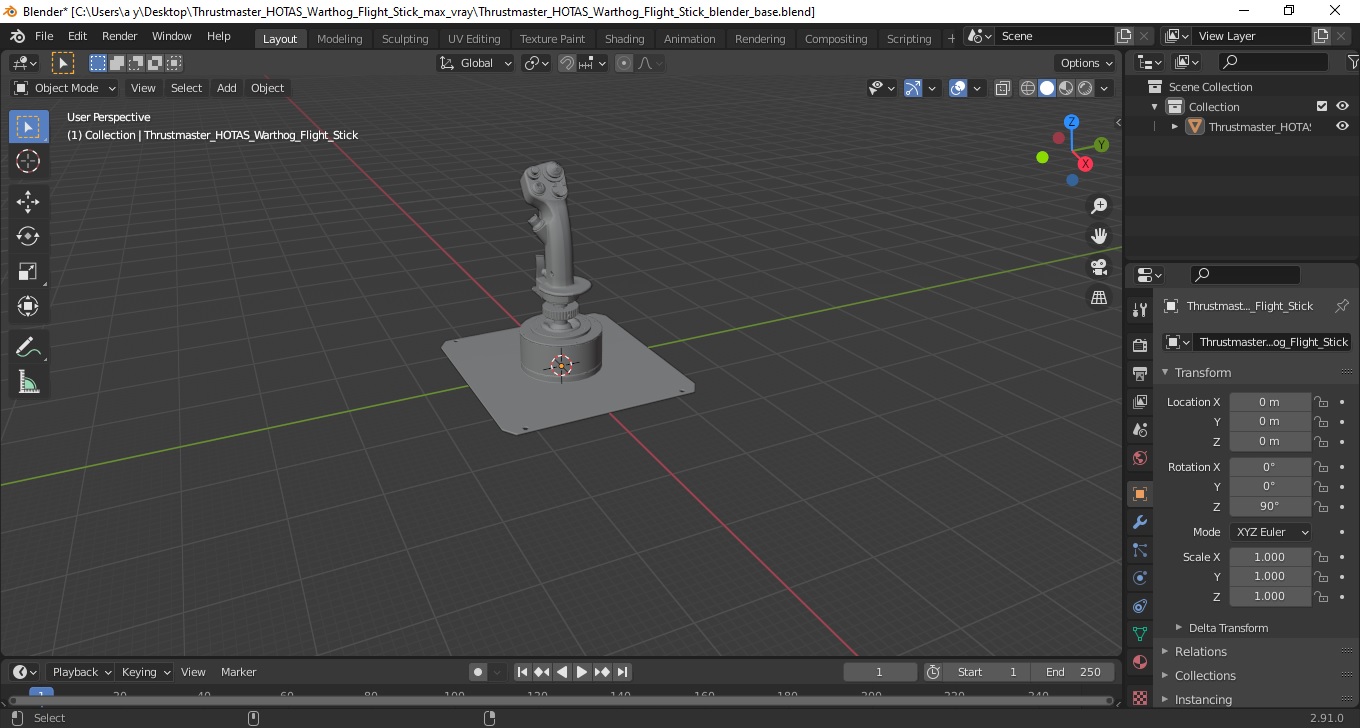Select the Measure tool

(28, 382)
